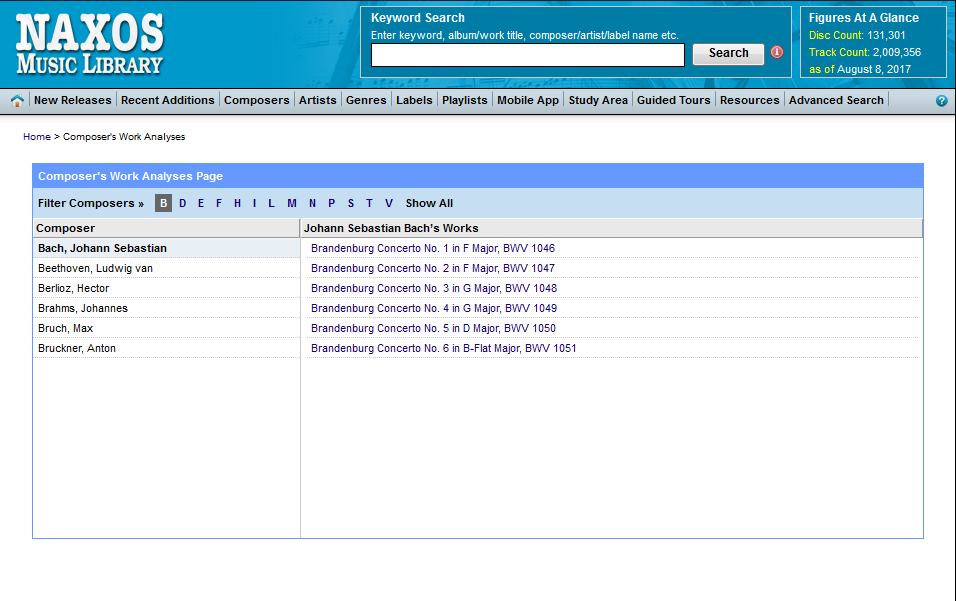The height and width of the screenshot is (601, 956).
Task: Filter composers by letter P
Action: coord(332,203)
